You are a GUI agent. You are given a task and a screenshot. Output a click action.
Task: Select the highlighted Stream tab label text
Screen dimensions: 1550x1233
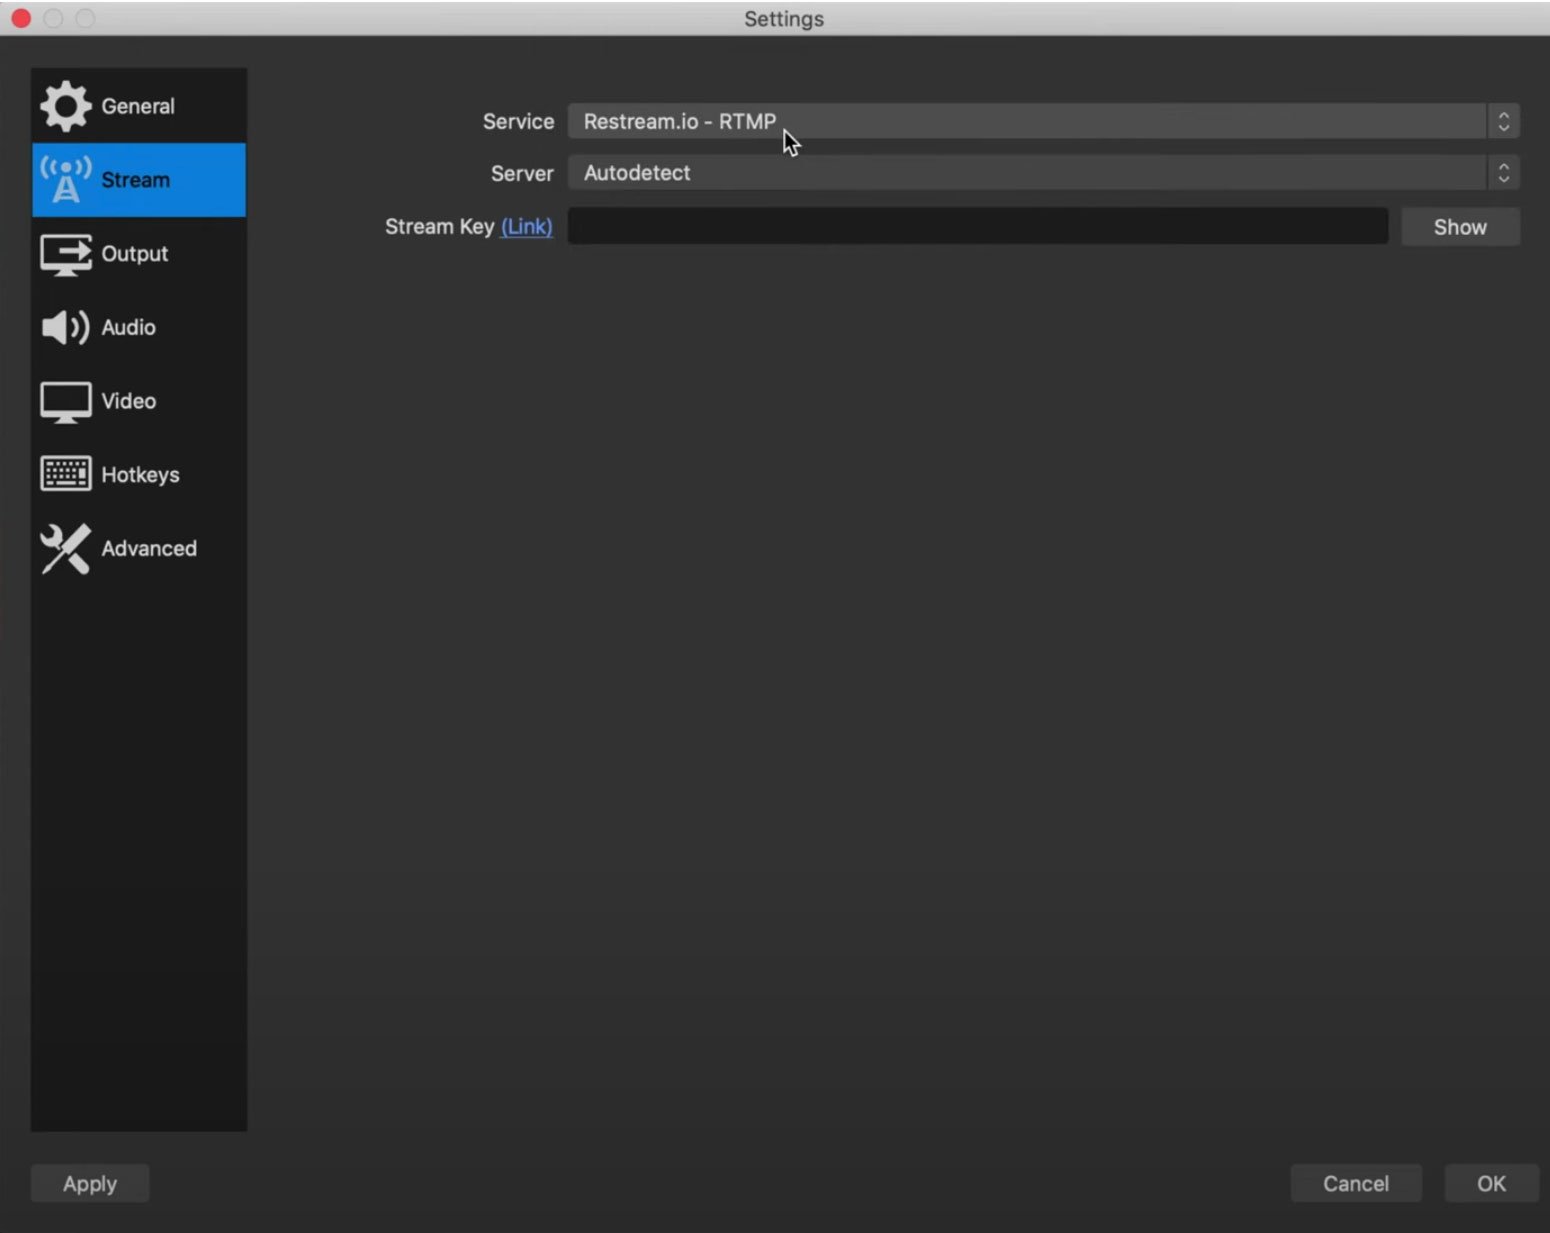pos(136,180)
